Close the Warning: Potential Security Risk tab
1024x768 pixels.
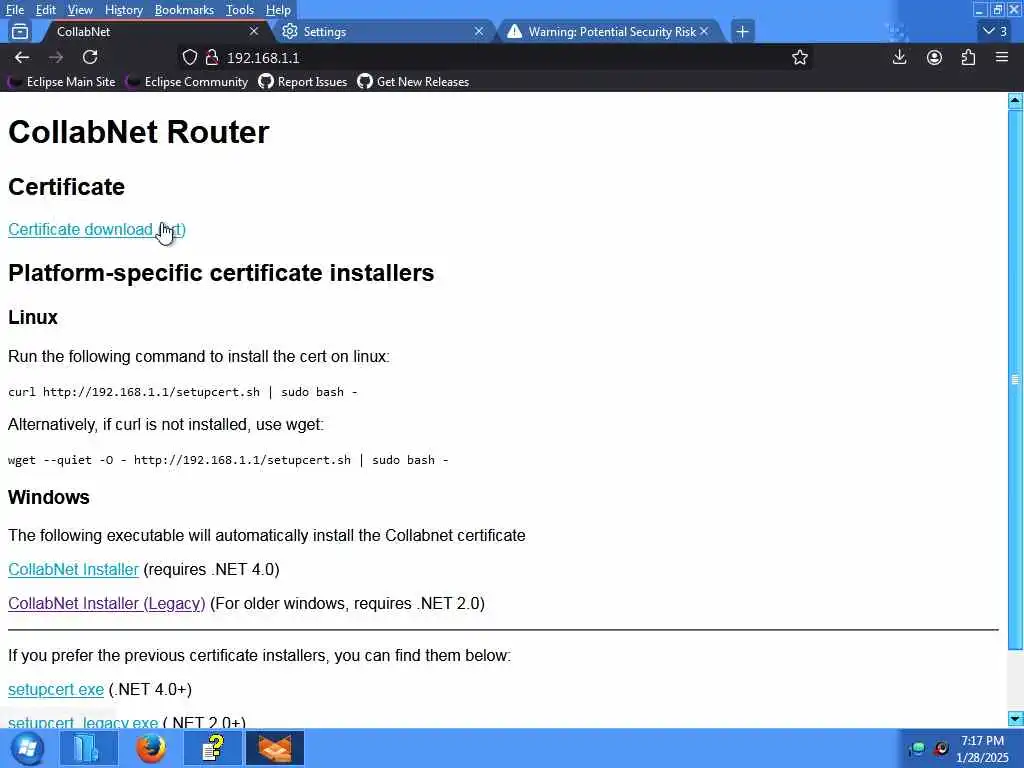point(704,31)
